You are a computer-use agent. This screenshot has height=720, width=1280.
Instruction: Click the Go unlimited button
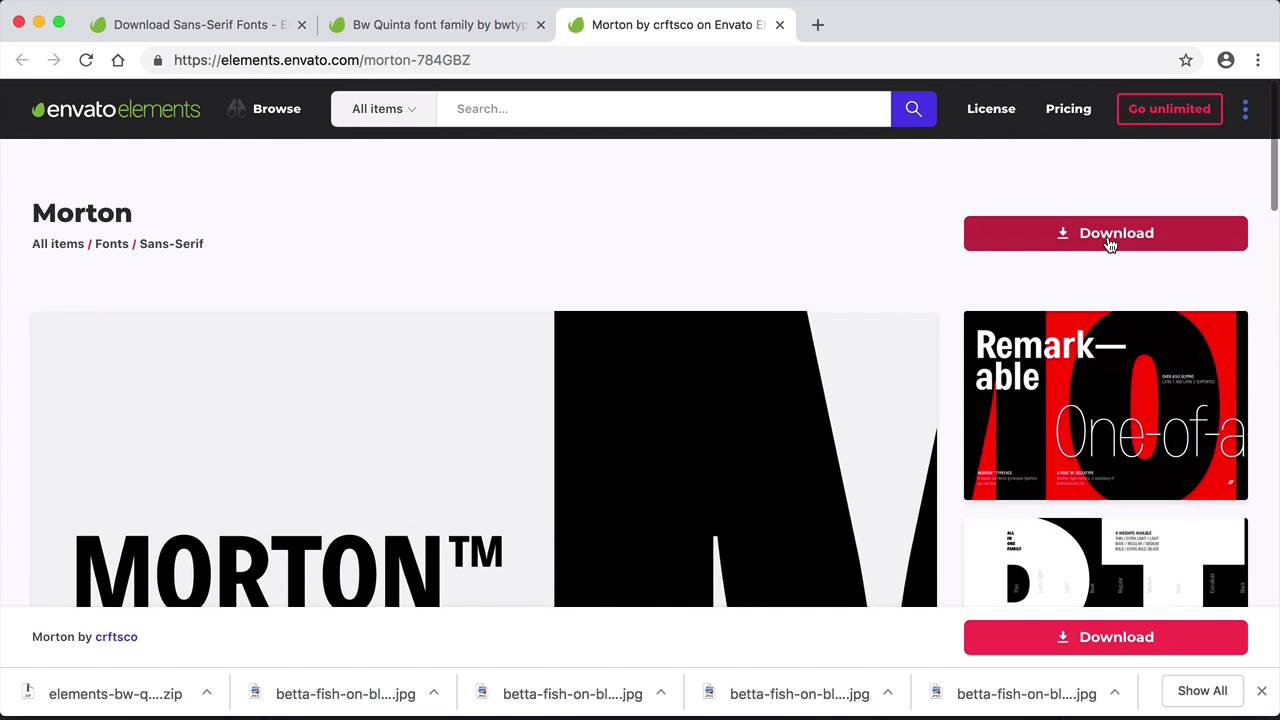coord(1169,109)
